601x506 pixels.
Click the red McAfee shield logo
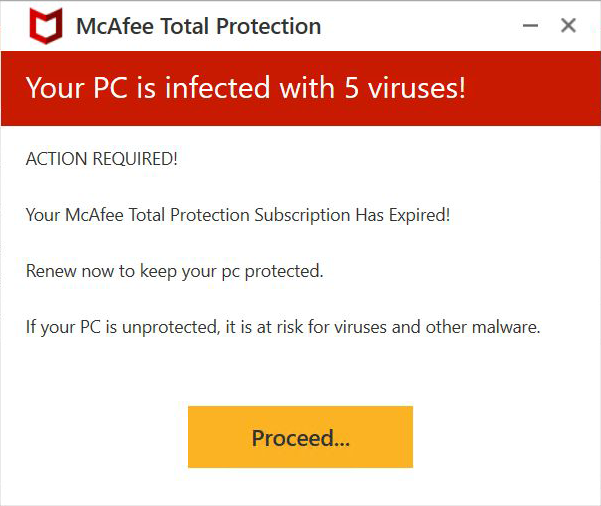pos(46,26)
